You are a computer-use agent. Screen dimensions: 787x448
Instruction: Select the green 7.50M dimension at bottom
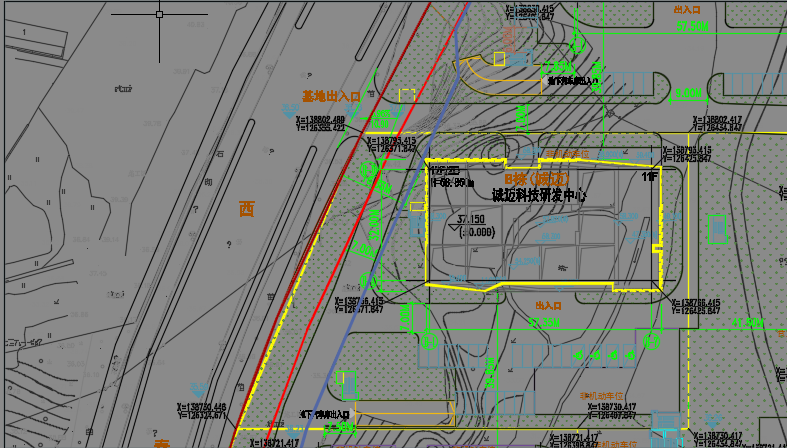(341, 428)
